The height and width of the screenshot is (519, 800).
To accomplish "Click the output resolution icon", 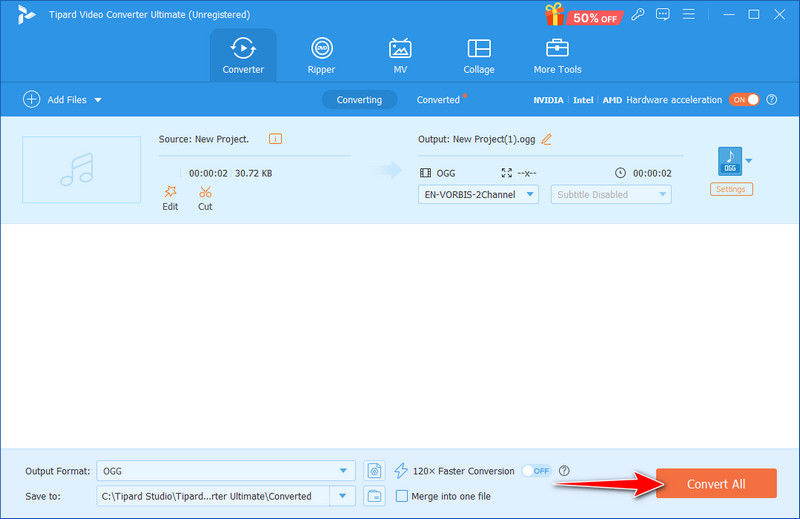I will [x=507, y=173].
